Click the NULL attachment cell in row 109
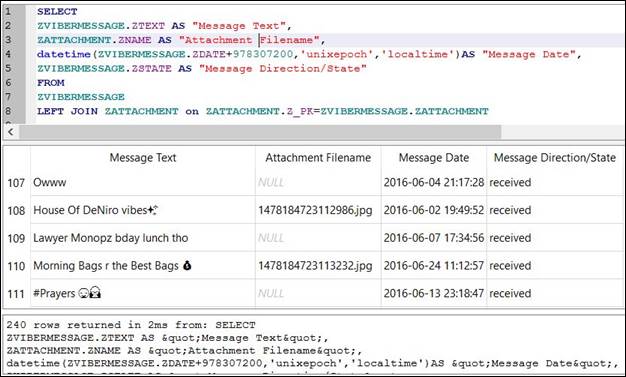 [x=318, y=238]
